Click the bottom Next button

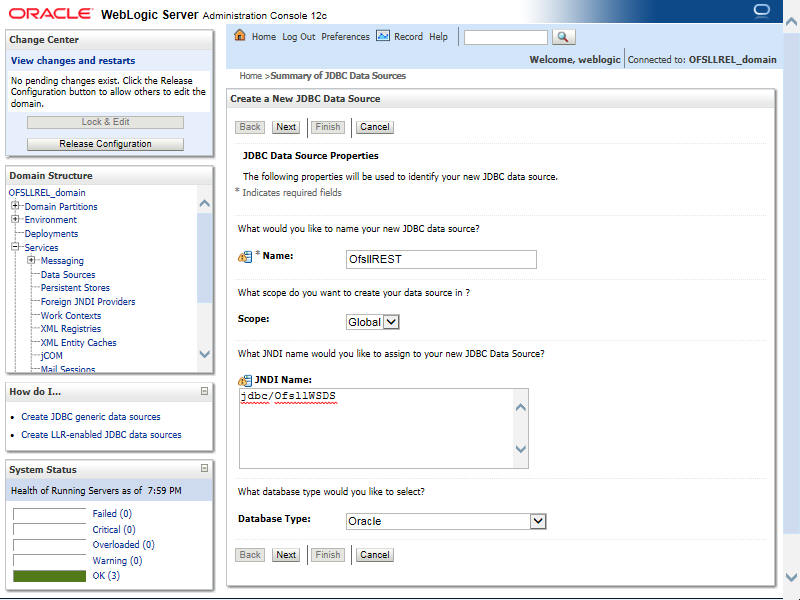click(286, 555)
